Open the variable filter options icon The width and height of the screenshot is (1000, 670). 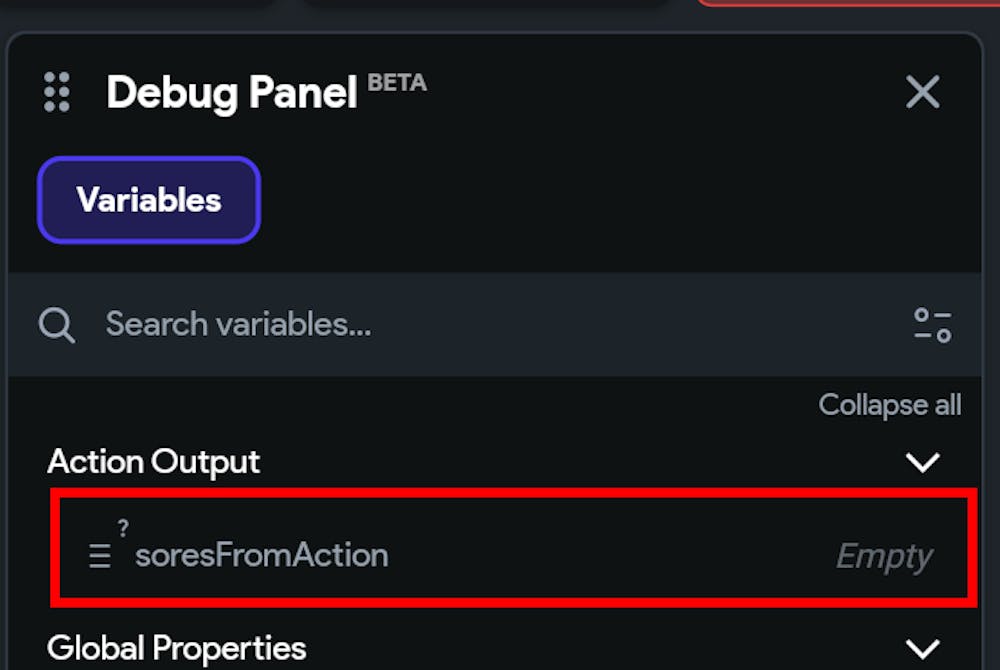(x=932, y=324)
